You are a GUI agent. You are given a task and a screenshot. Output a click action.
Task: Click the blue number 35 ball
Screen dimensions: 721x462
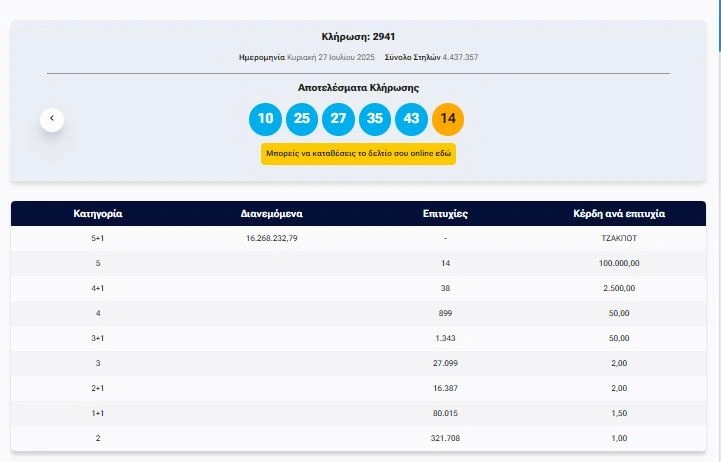click(x=375, y=119)
